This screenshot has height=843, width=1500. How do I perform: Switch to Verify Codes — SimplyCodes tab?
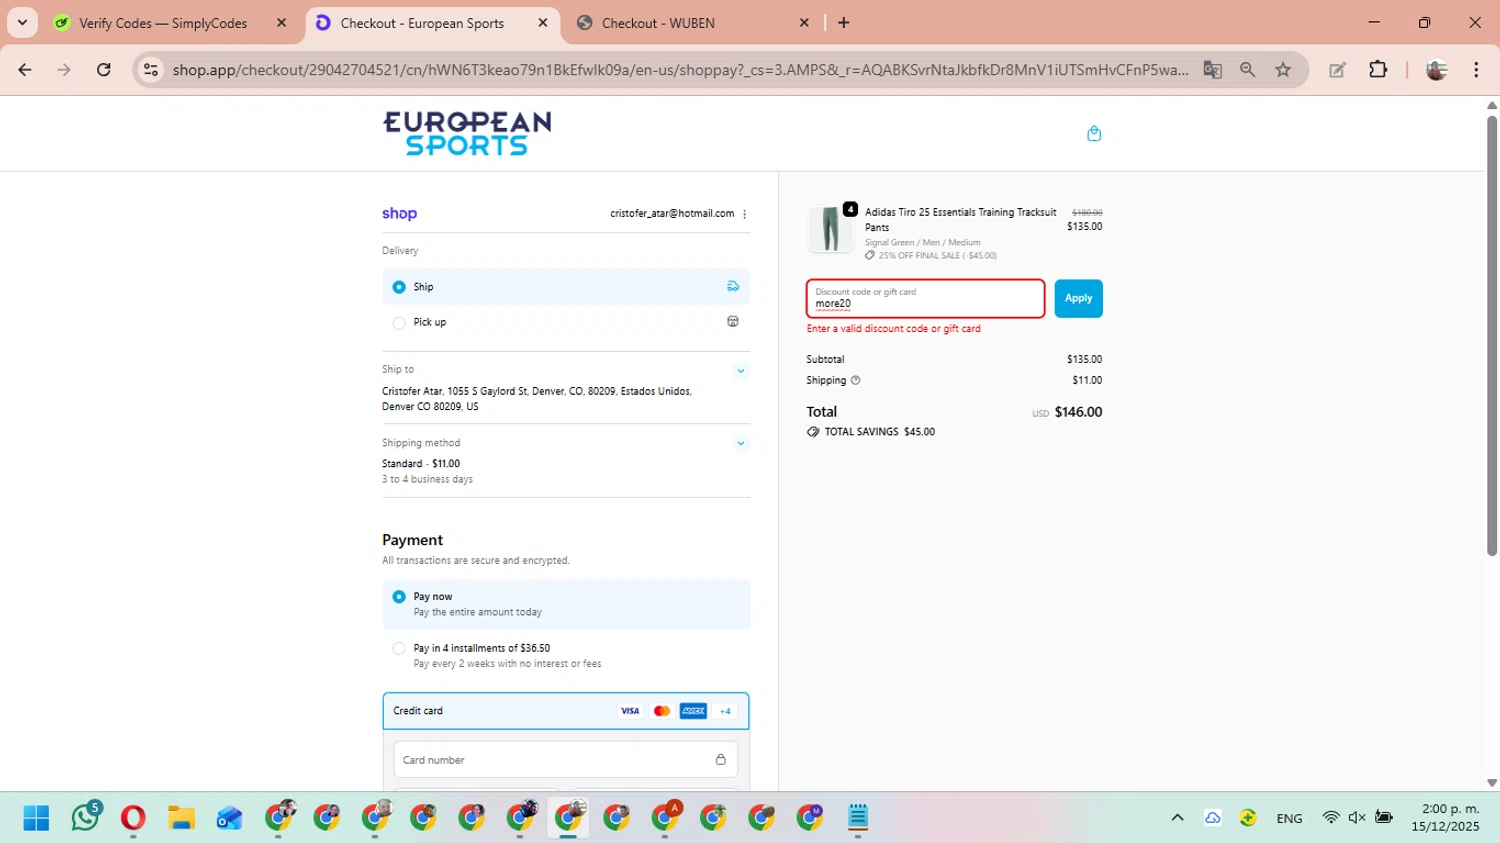point(163,23)
